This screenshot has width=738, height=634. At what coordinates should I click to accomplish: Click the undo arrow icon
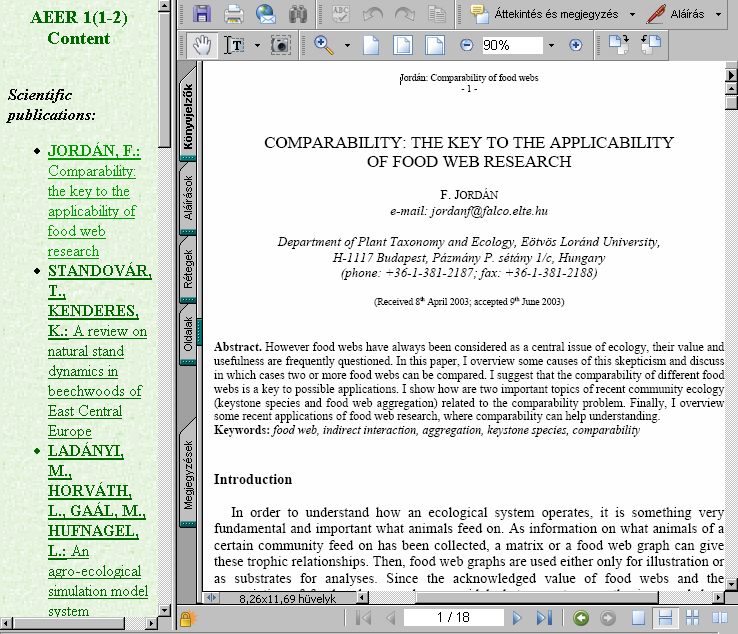point(373,14)
